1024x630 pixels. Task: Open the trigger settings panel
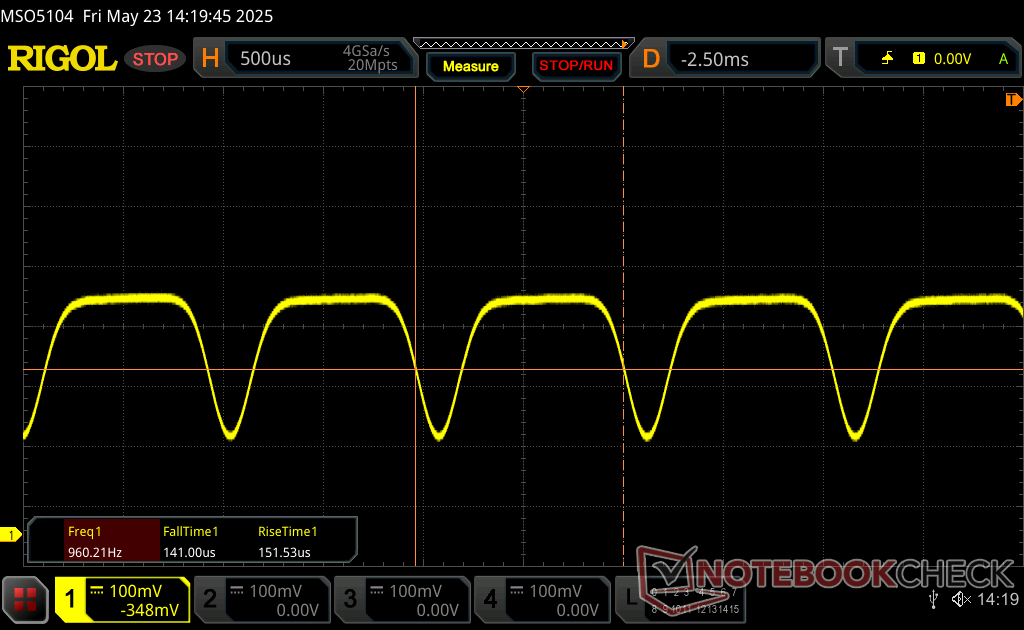[x=920, y=59]
